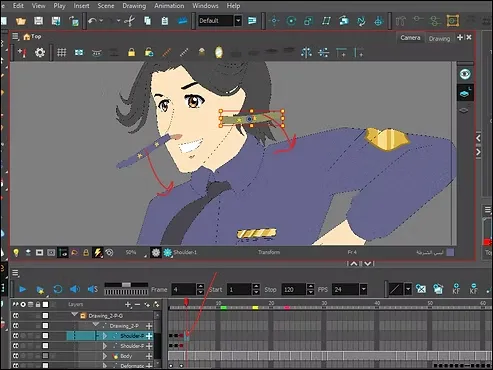Toggle the Drawing_2-P-G layer enable icon
493x370 pixels.
(x=16, y=315)
